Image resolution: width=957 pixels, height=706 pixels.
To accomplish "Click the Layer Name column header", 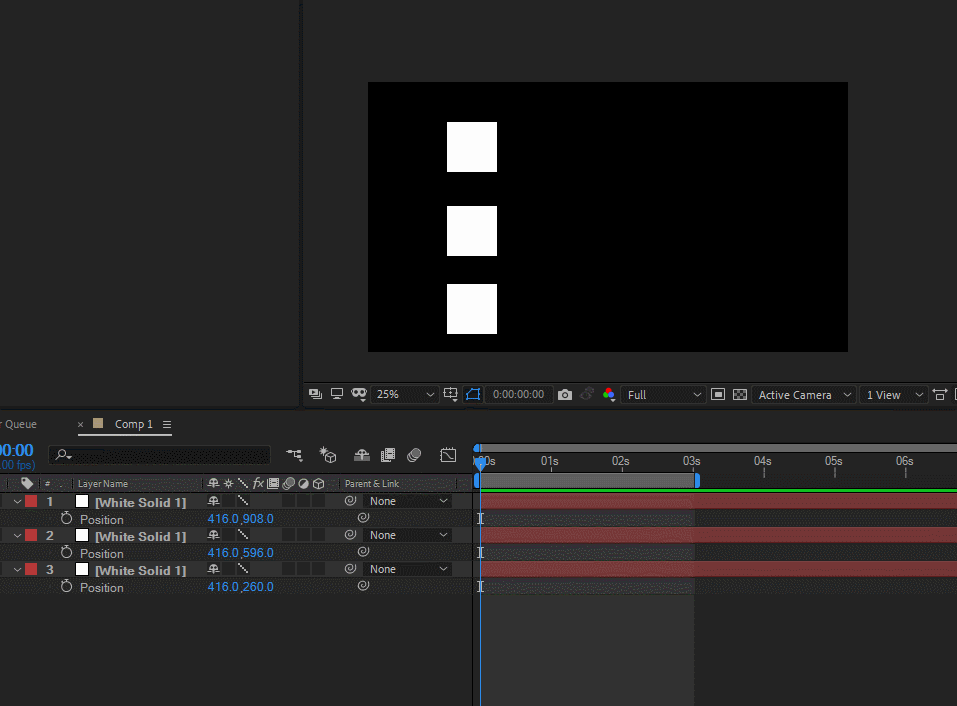I will [x=103, y=483].
